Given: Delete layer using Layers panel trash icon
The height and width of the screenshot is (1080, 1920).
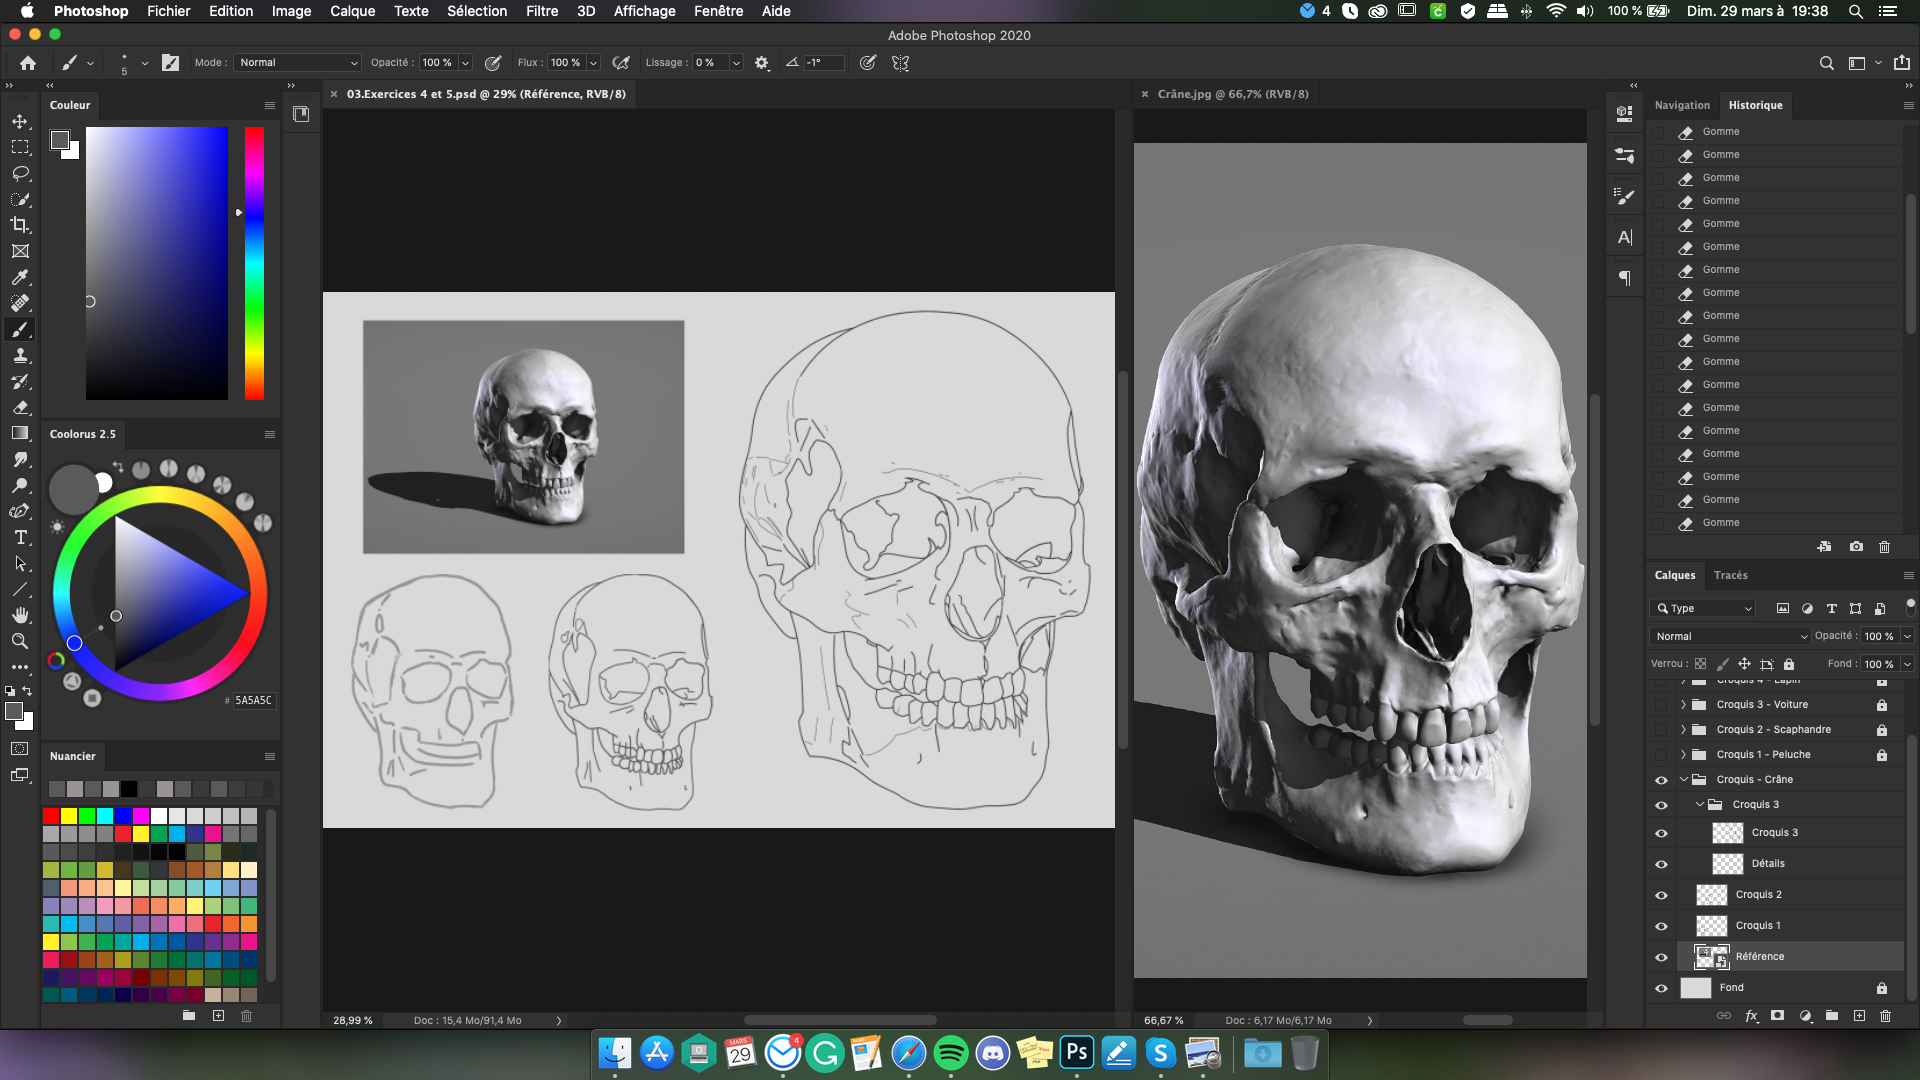Looking at the screenshot, I should coord(1885,1016).
